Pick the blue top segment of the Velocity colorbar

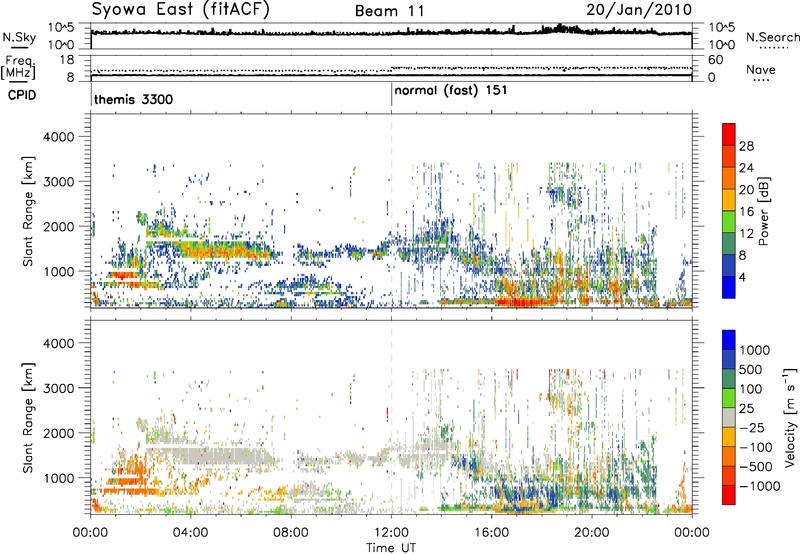pyautogui.click(x=729, y=340)
